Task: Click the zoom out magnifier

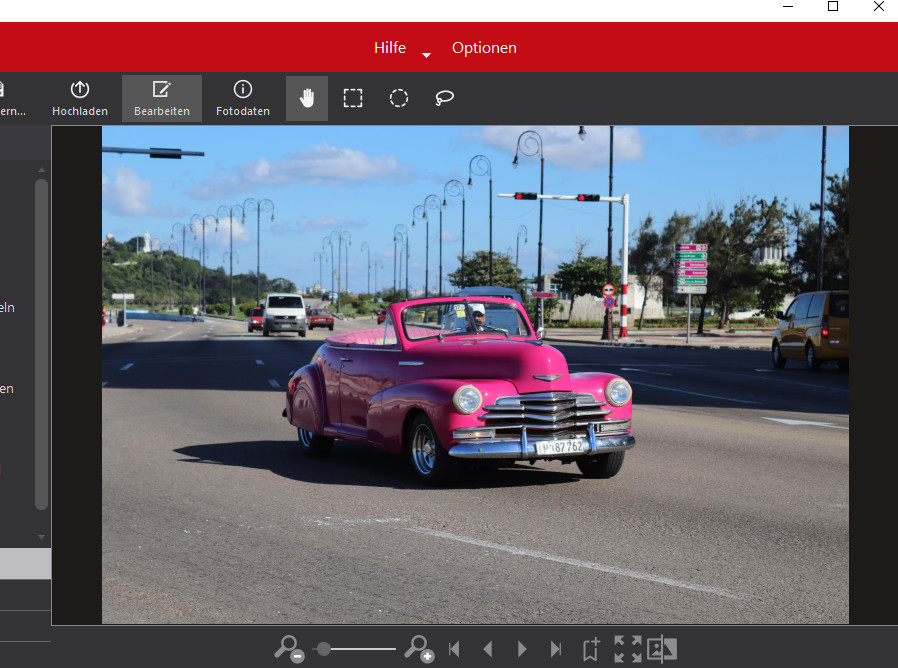Action: pyautogui.click(x=288, y=649)
